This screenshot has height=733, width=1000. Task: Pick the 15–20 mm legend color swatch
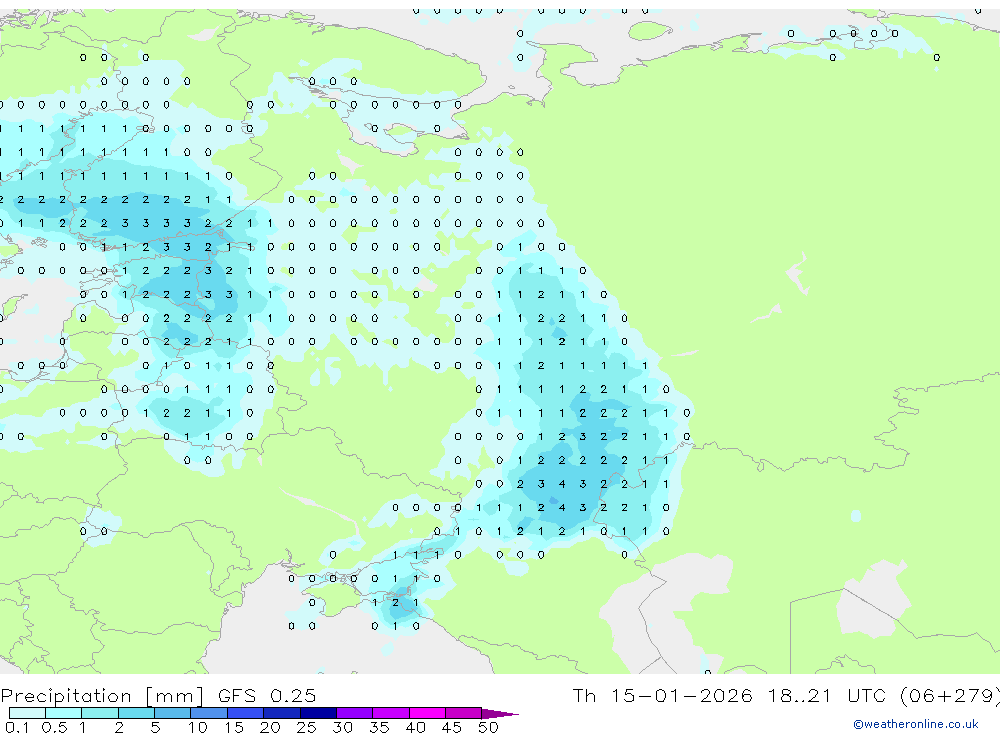pos(245,713)
